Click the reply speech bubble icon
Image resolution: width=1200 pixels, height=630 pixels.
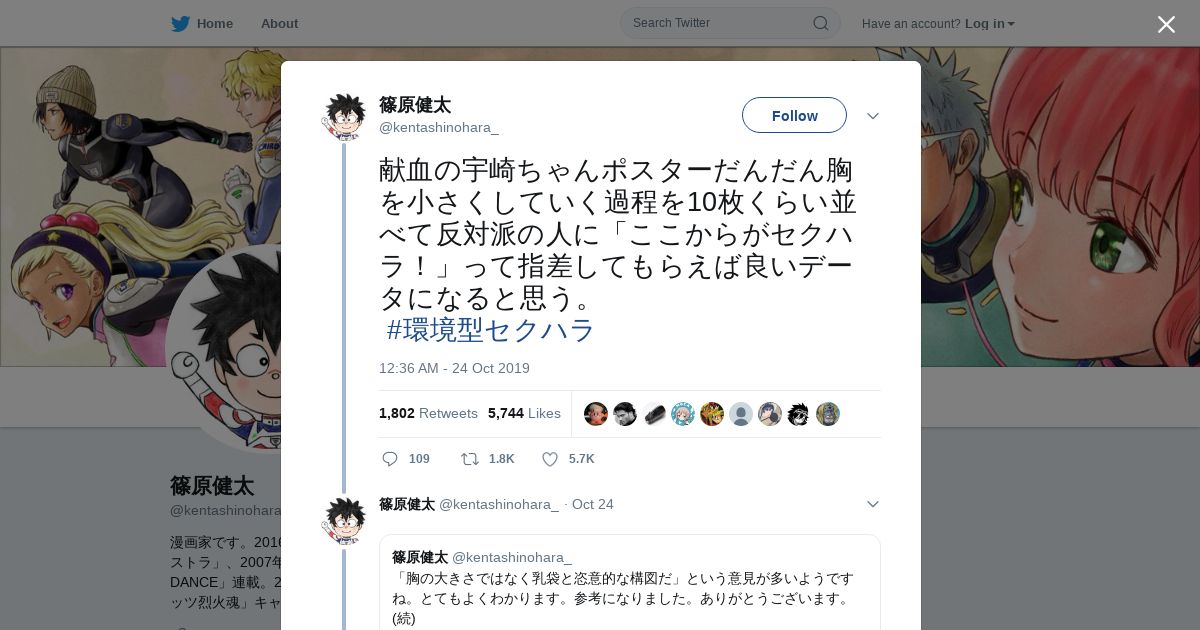[x=390, y=459]
